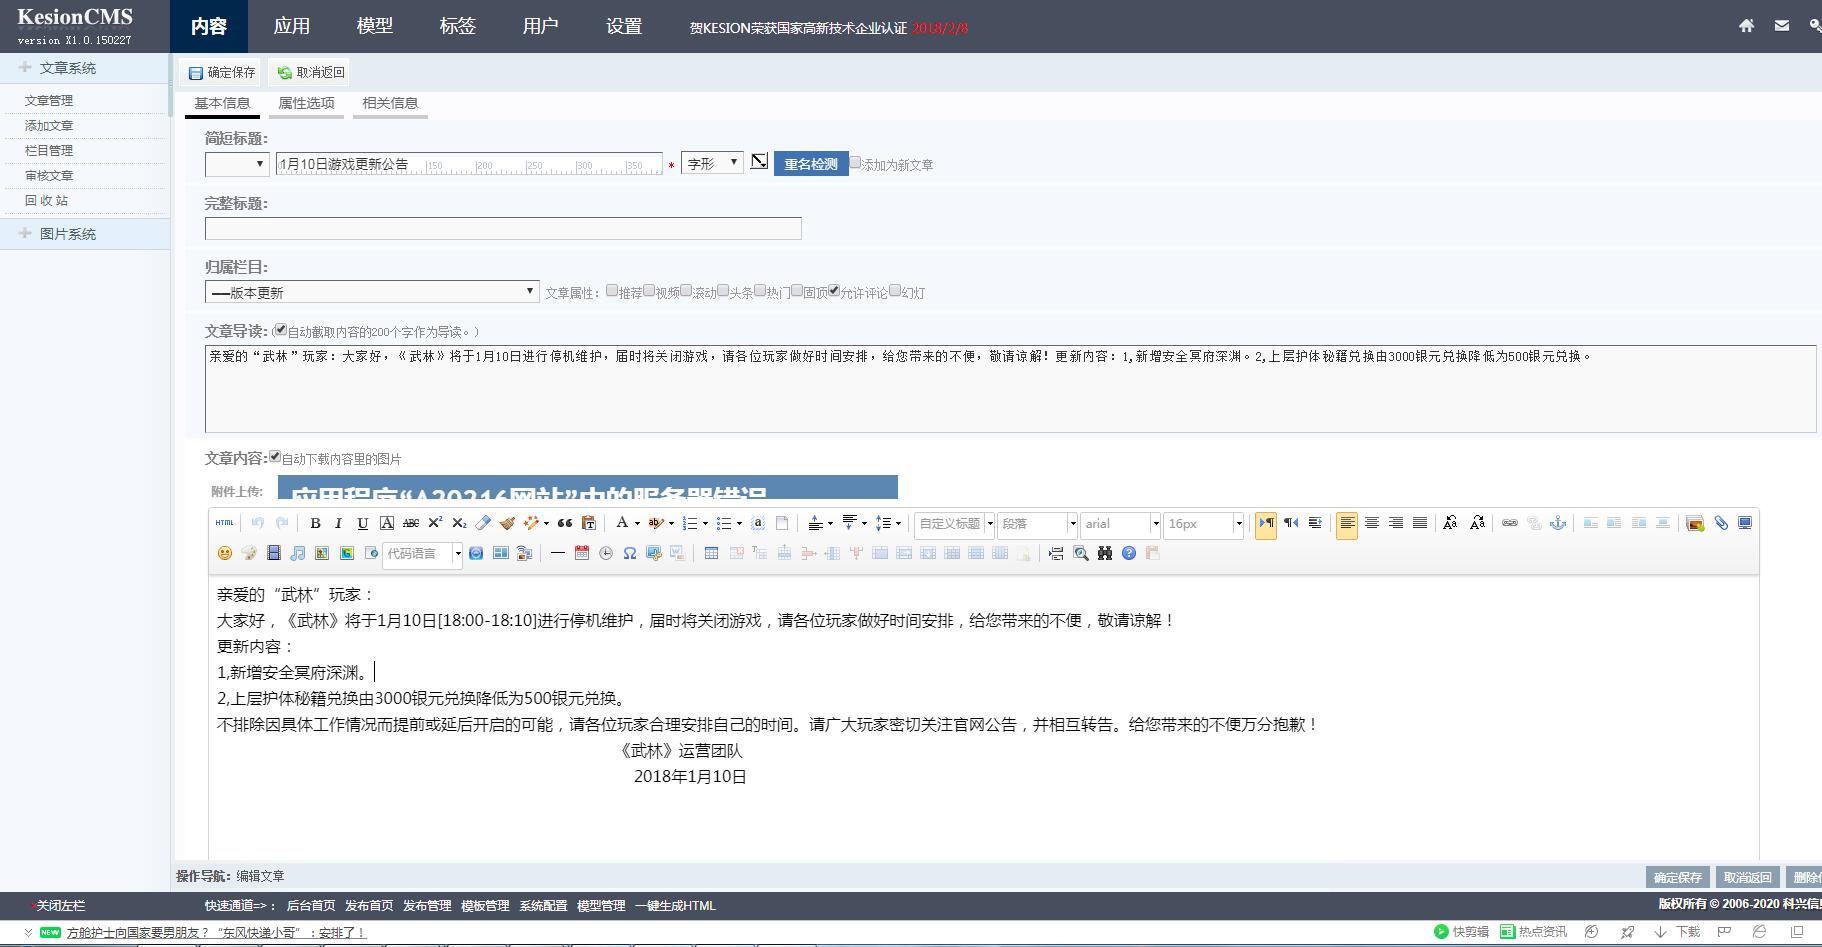Insert a hyperlink
Screen dimensions: 1822x947
pyautogui.click(x=1510, y=523)
